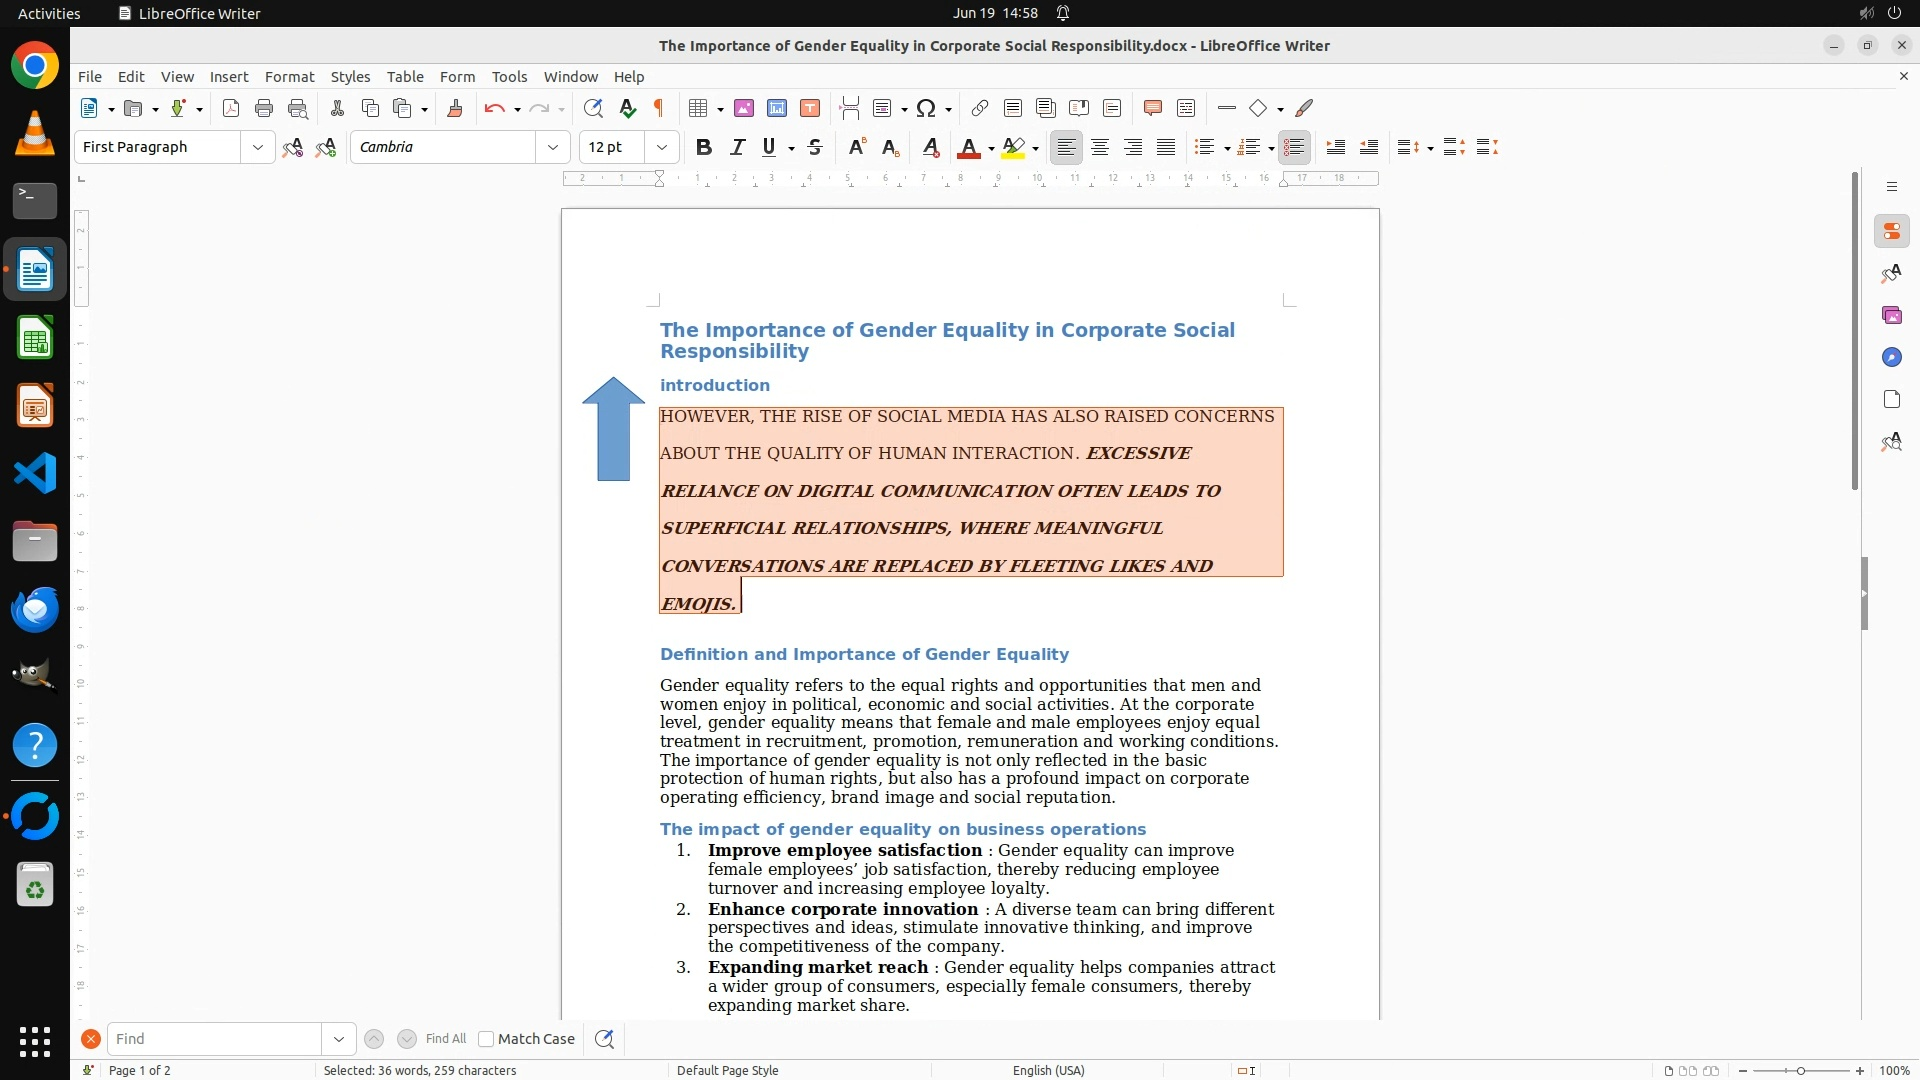
Task: Insert a special character (Omega icon)
Action: (926, 109)
